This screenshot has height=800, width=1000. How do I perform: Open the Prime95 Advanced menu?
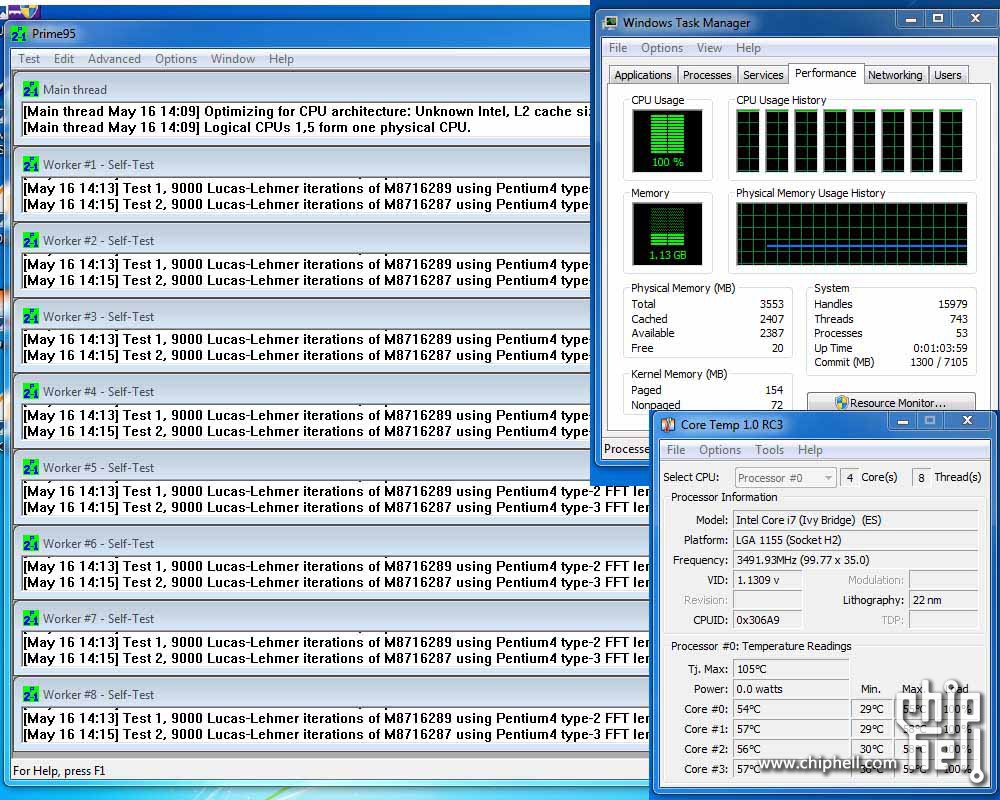point(114,59)
